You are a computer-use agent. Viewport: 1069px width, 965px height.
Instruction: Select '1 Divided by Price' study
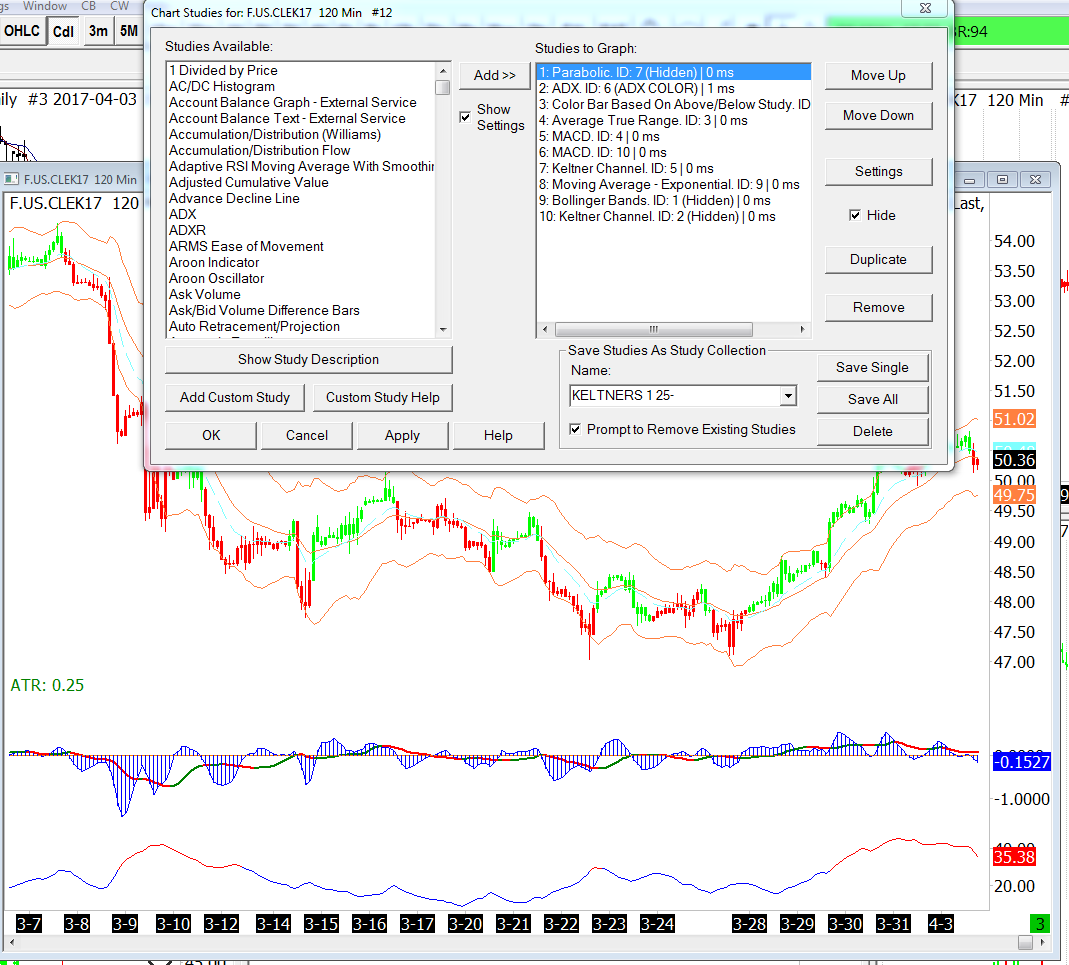pyautogui.click(x=224, y=70)
